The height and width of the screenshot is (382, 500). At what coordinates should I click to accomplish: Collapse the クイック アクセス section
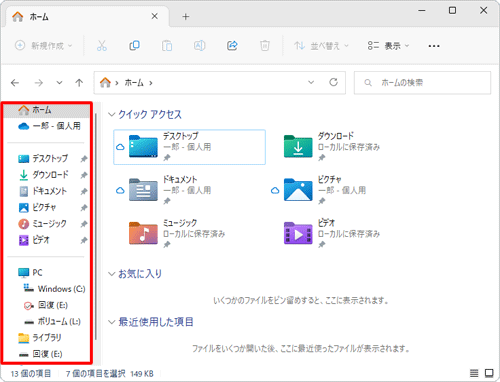click(111, 114)
